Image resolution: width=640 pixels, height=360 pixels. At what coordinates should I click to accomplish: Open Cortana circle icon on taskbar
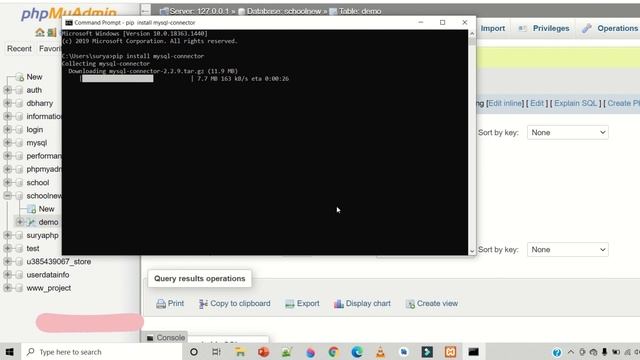point(194,352)
